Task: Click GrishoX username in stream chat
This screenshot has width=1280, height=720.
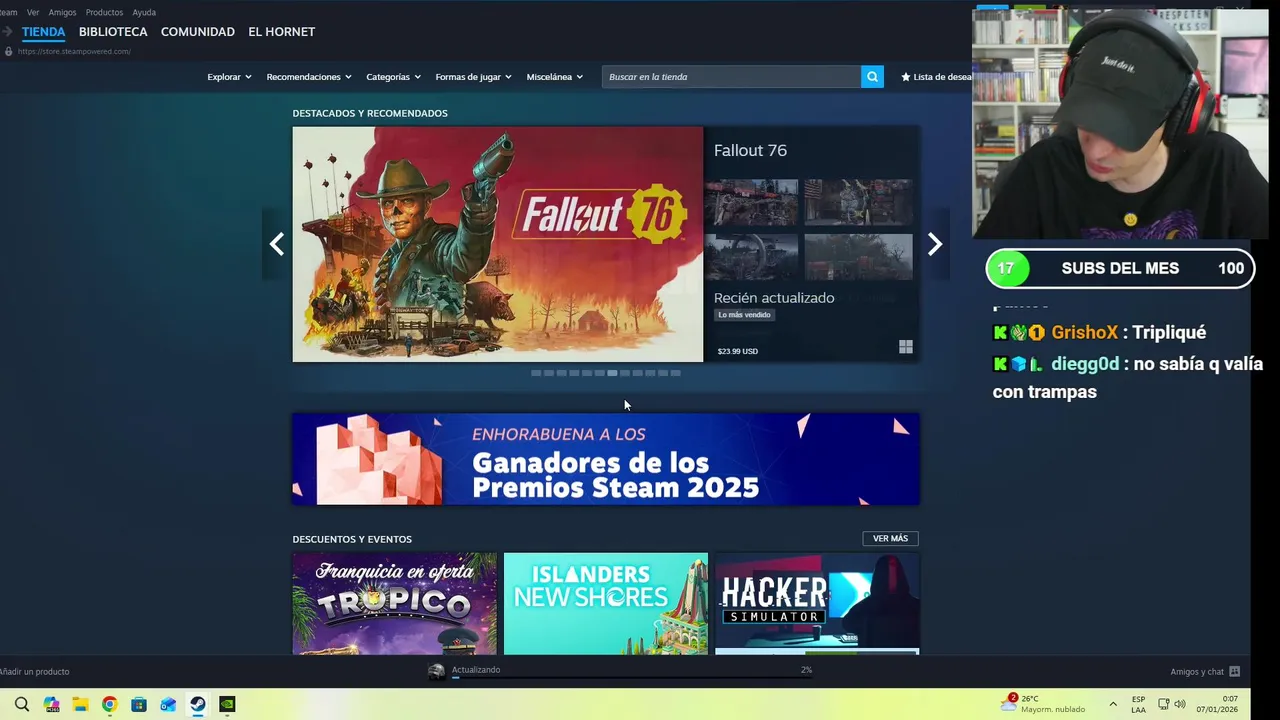Action: click(x=1085, y=333)
